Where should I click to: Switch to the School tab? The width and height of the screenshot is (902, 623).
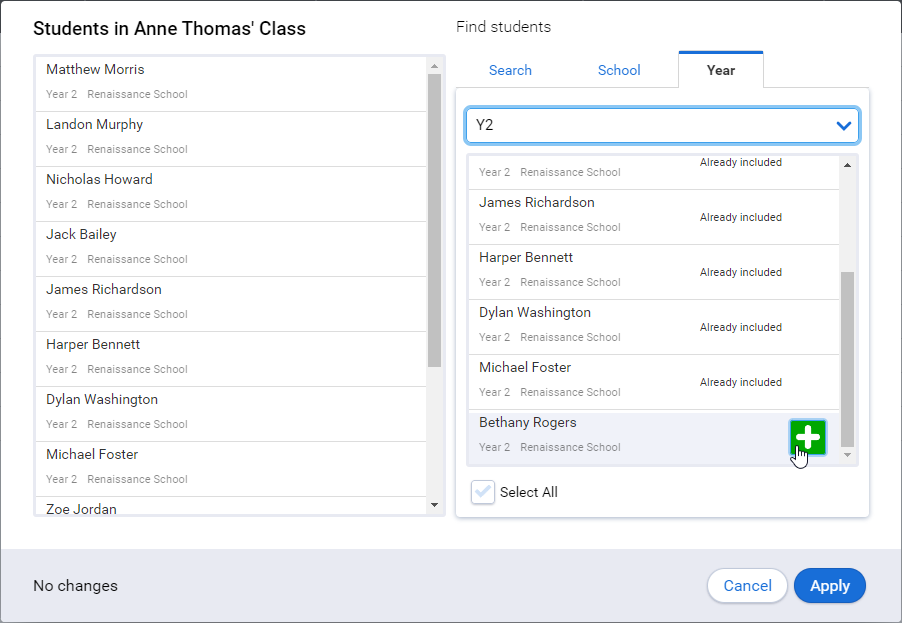[x=619, y=70]
